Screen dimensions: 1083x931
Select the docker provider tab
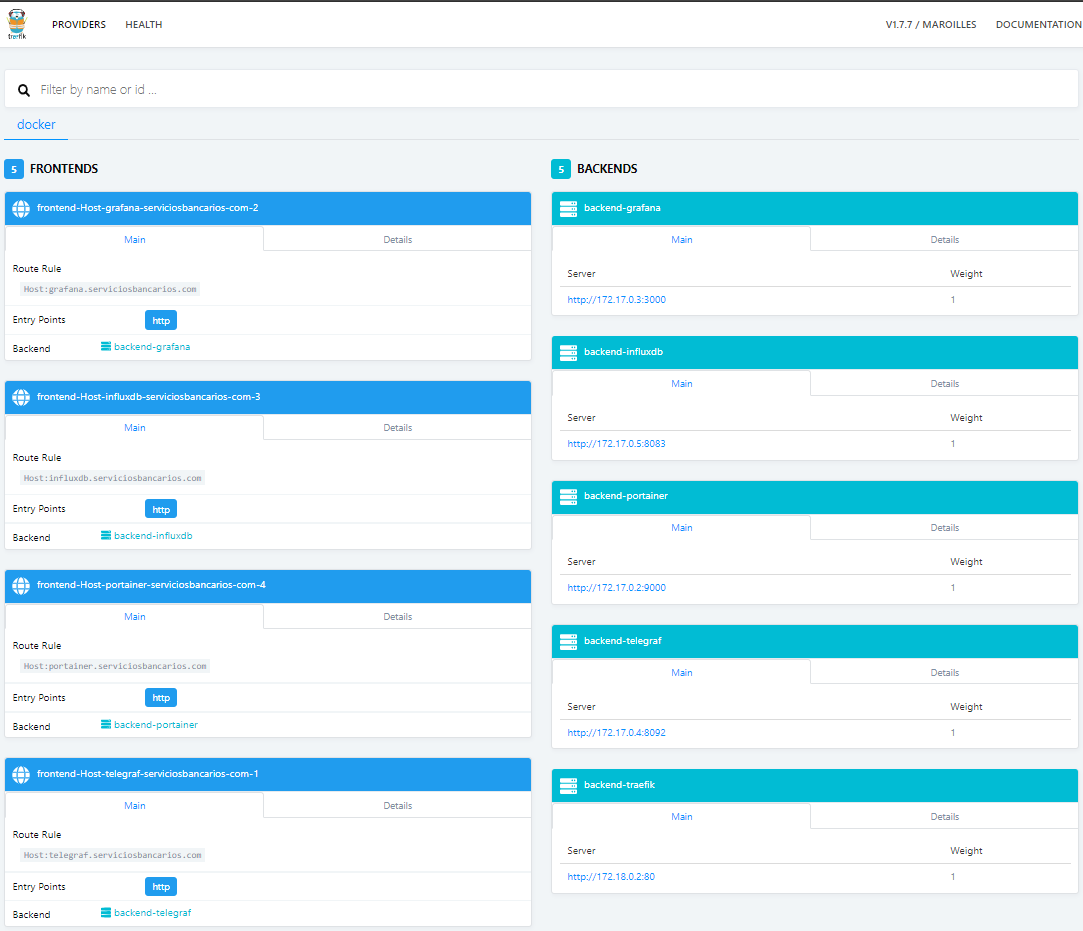pyautogui.click(x=36, y=125)
